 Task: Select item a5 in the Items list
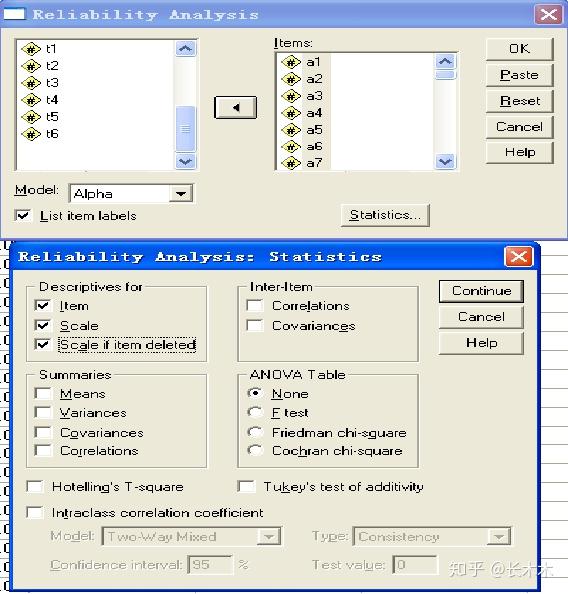click(302, 130)
